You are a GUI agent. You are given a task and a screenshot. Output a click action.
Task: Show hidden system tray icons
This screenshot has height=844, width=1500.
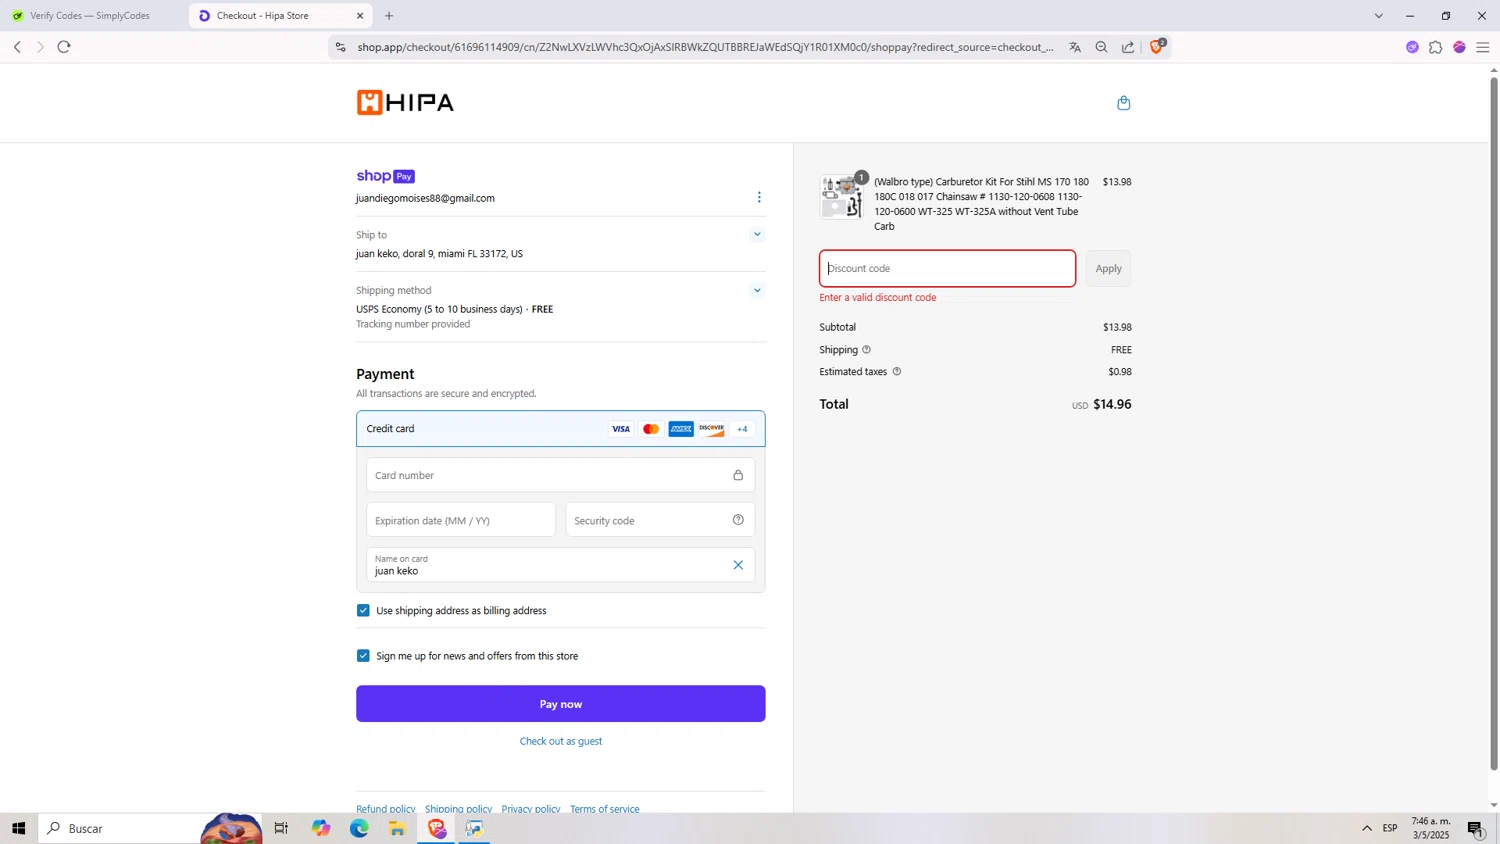pyautogui.click(x=1366, y=828)
